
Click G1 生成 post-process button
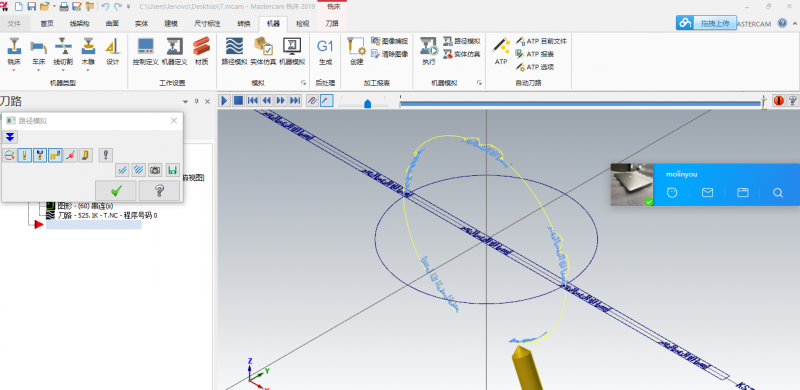coord(325,51)
